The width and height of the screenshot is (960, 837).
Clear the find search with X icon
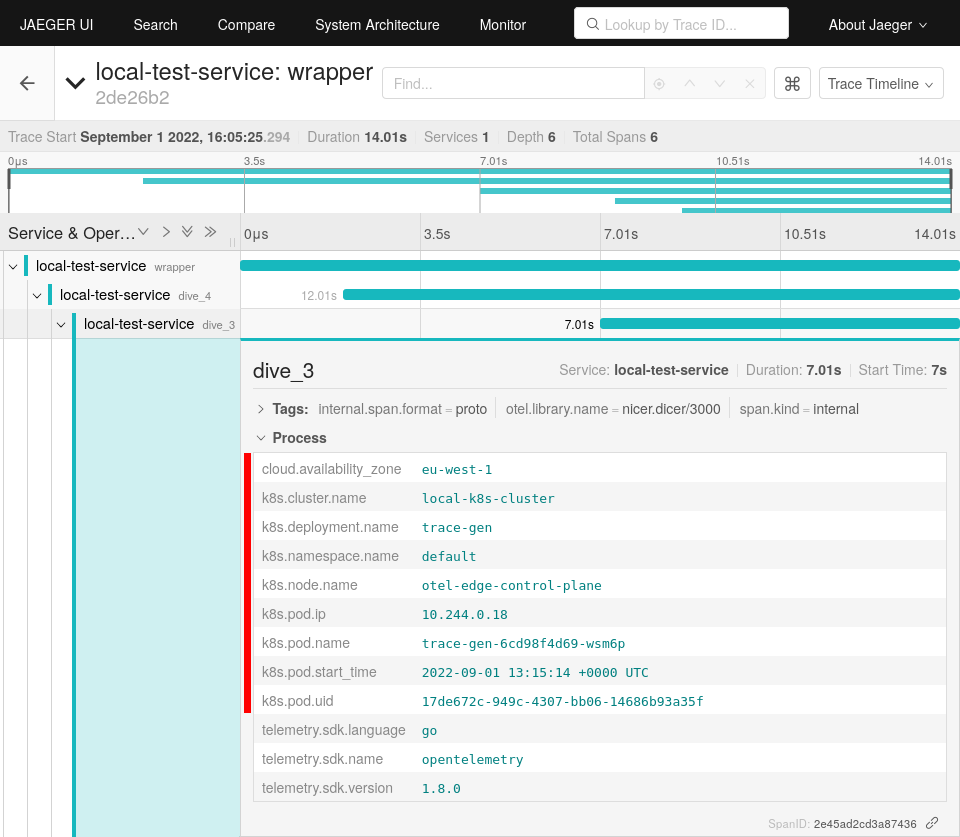pos(750,84)
